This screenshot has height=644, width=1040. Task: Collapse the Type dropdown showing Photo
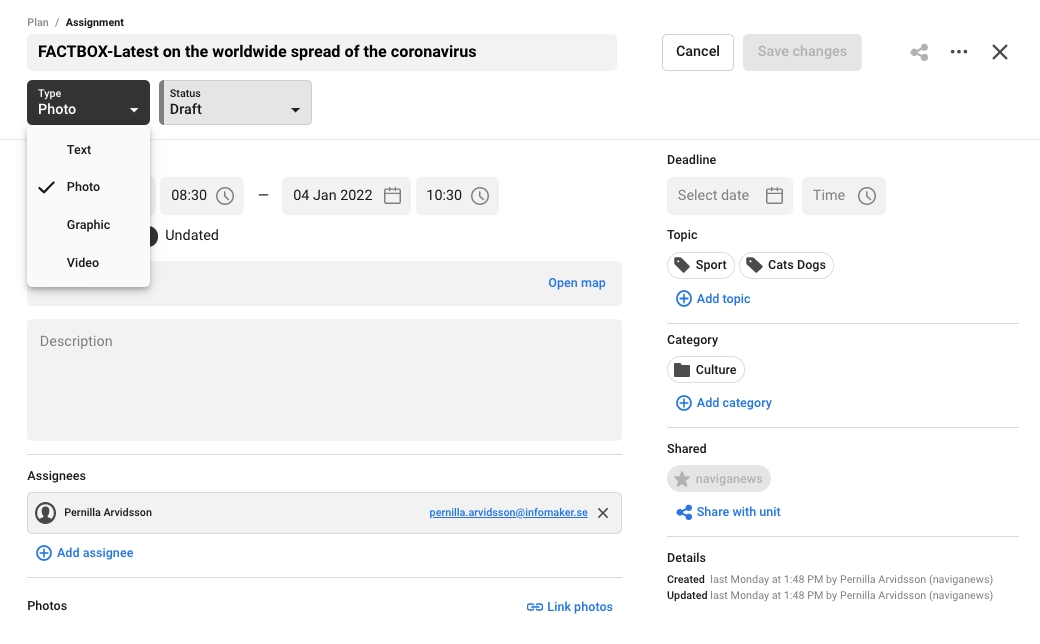89,102
